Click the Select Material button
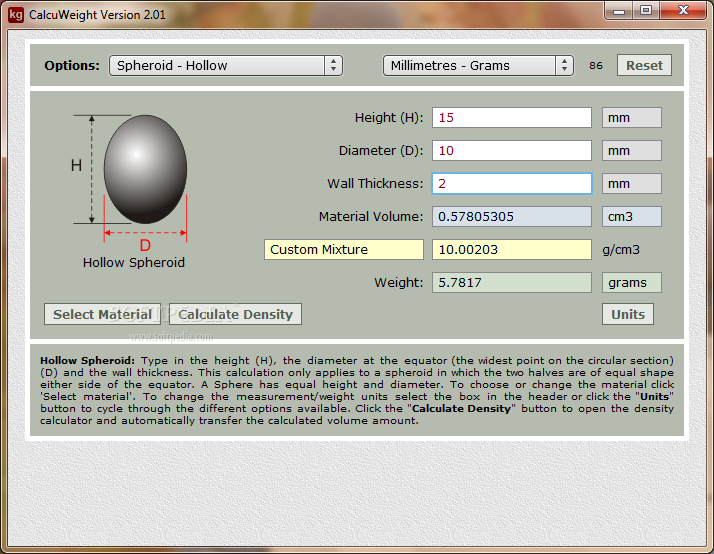Viewport: 714px width, 554px height. pos(102,314)
